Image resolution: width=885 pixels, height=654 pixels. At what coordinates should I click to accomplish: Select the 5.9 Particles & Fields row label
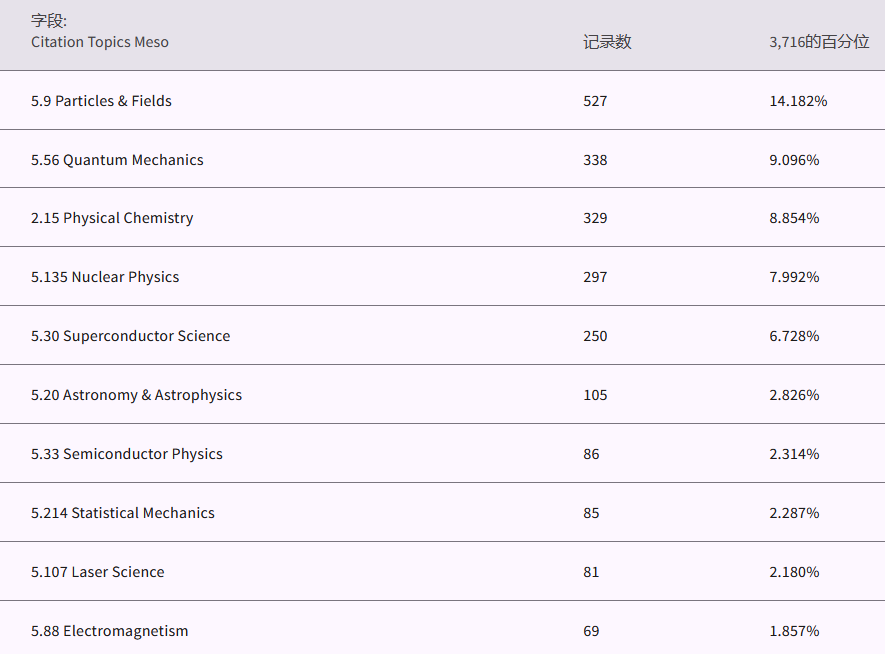point(101,101)
